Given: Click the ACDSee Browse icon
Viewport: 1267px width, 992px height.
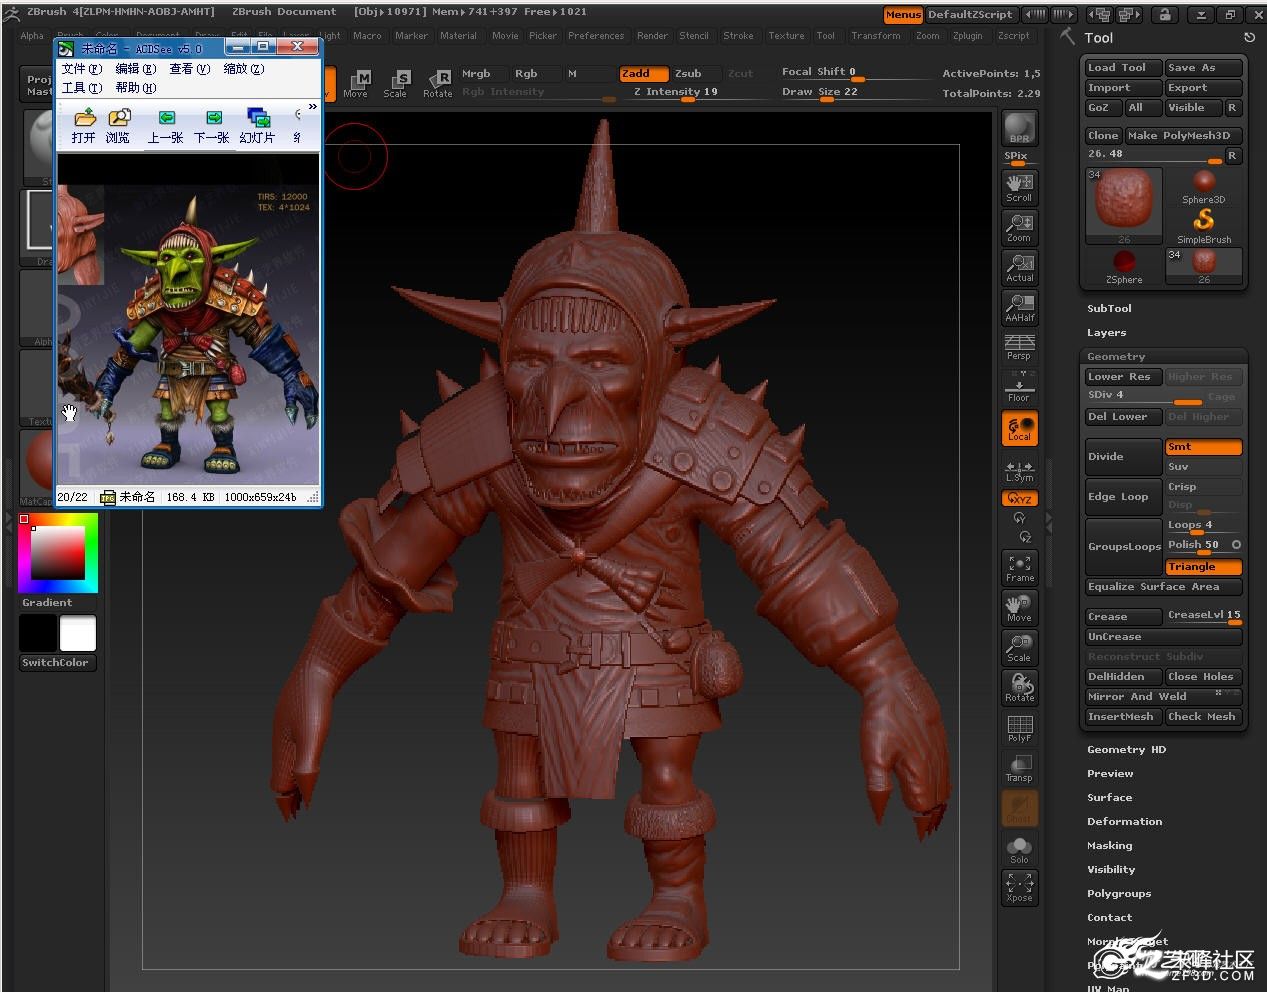Looking at the screenshot, I should 118,126.
